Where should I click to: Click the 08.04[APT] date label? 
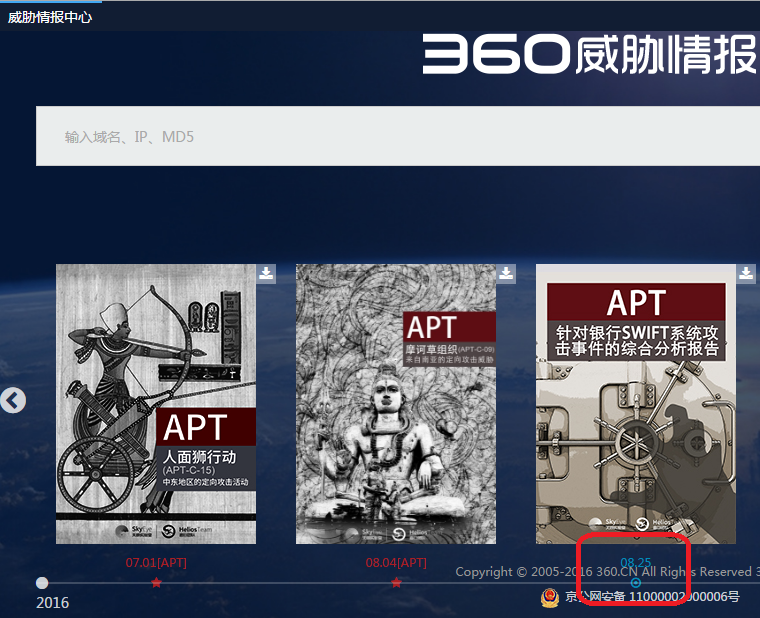pos(396,563)
